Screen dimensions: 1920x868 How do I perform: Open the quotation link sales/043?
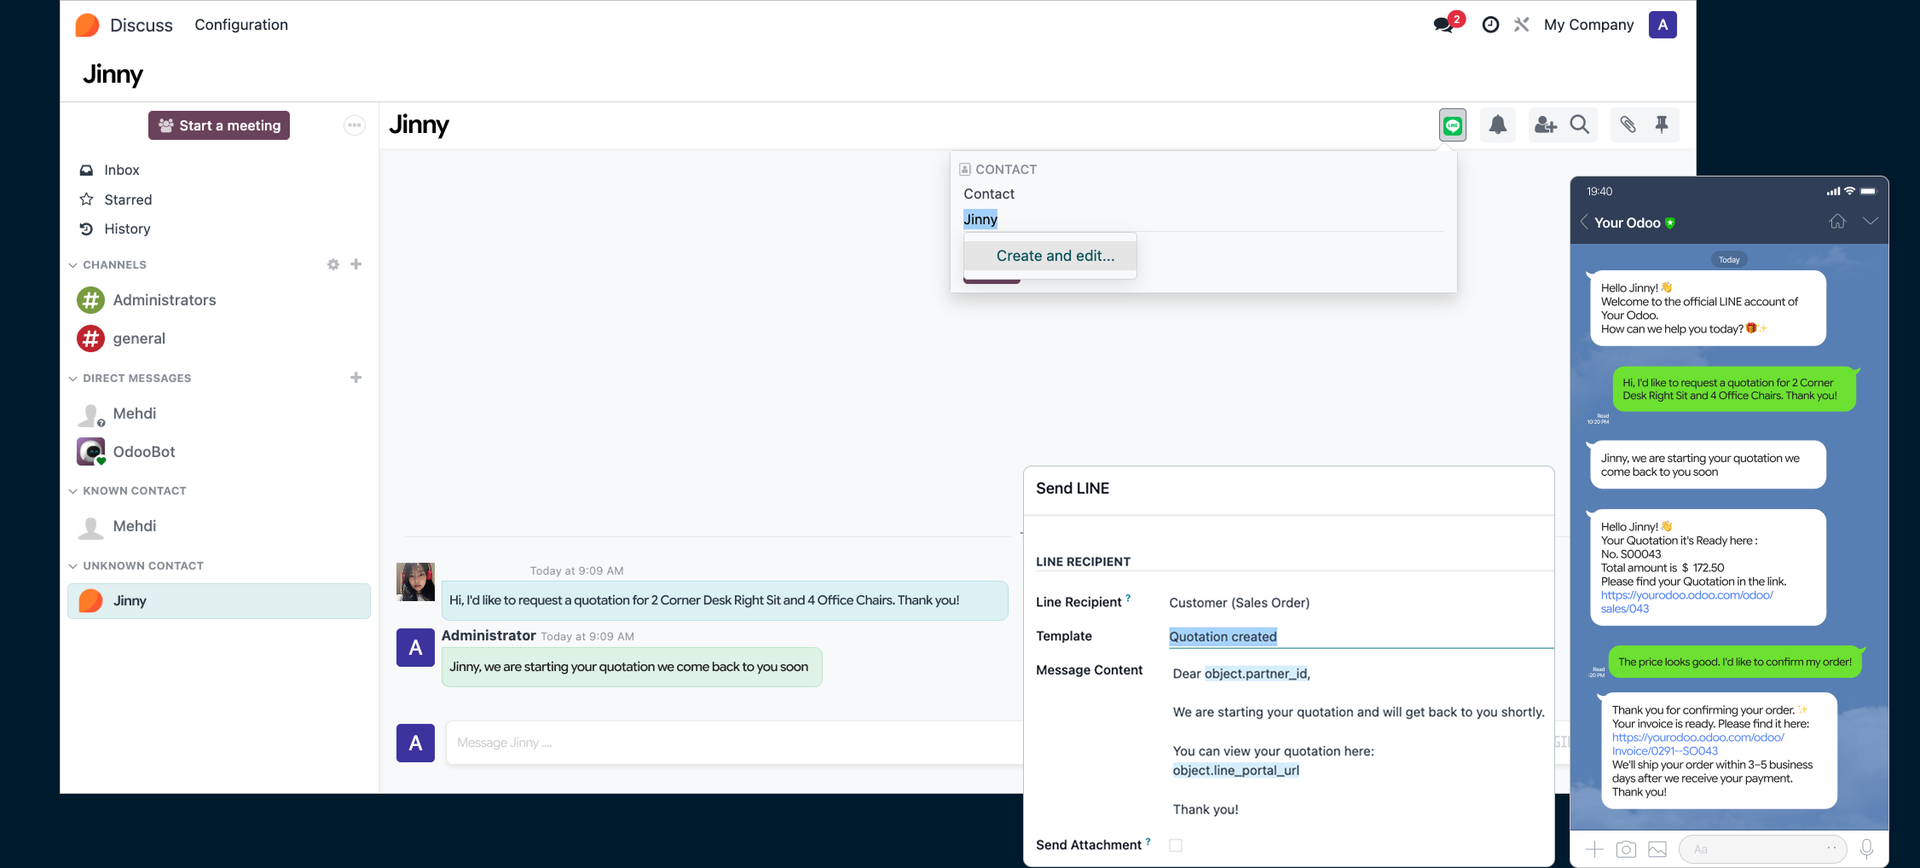click(1687, 602)
